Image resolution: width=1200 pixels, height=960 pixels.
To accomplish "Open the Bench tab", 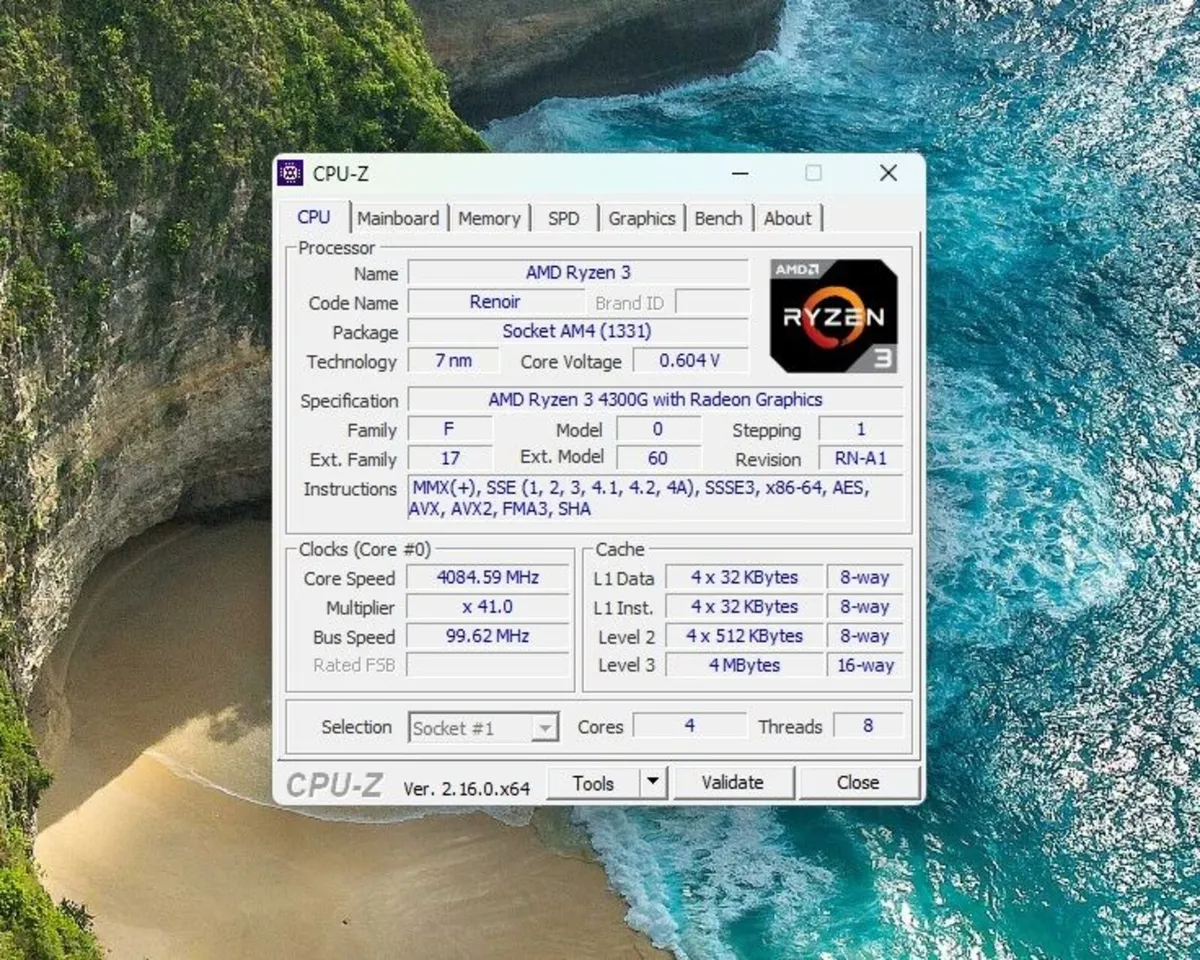I will pyautogui.click(x=718, y=218).
